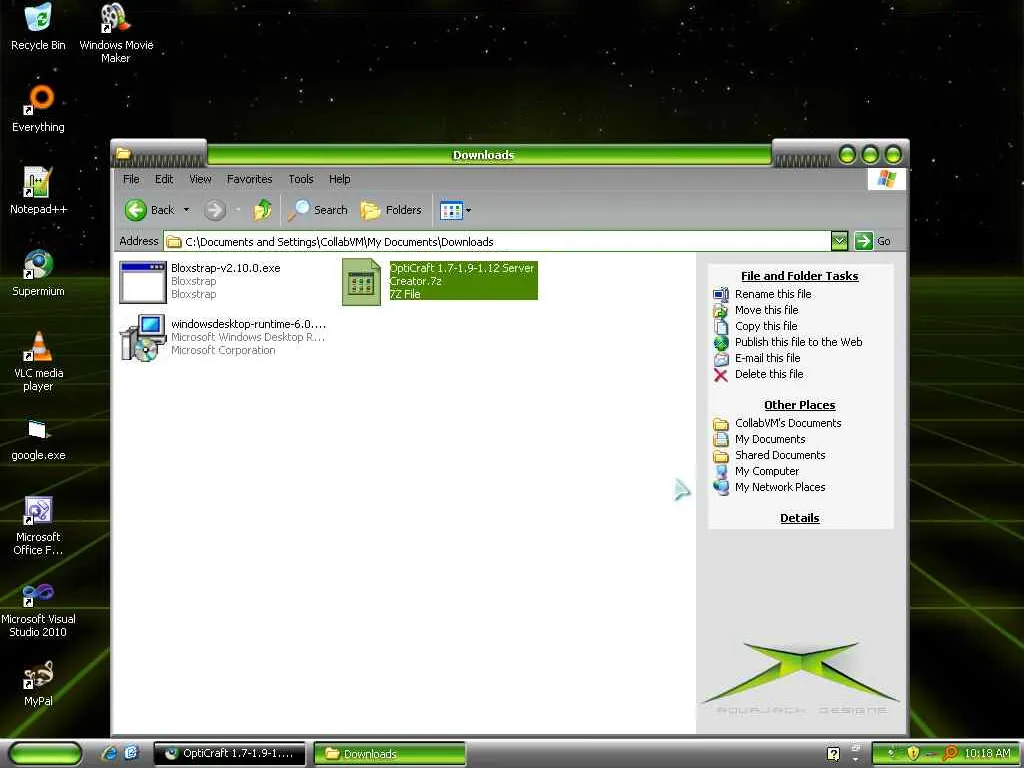Go to Shared Documents

click(780, 455)
